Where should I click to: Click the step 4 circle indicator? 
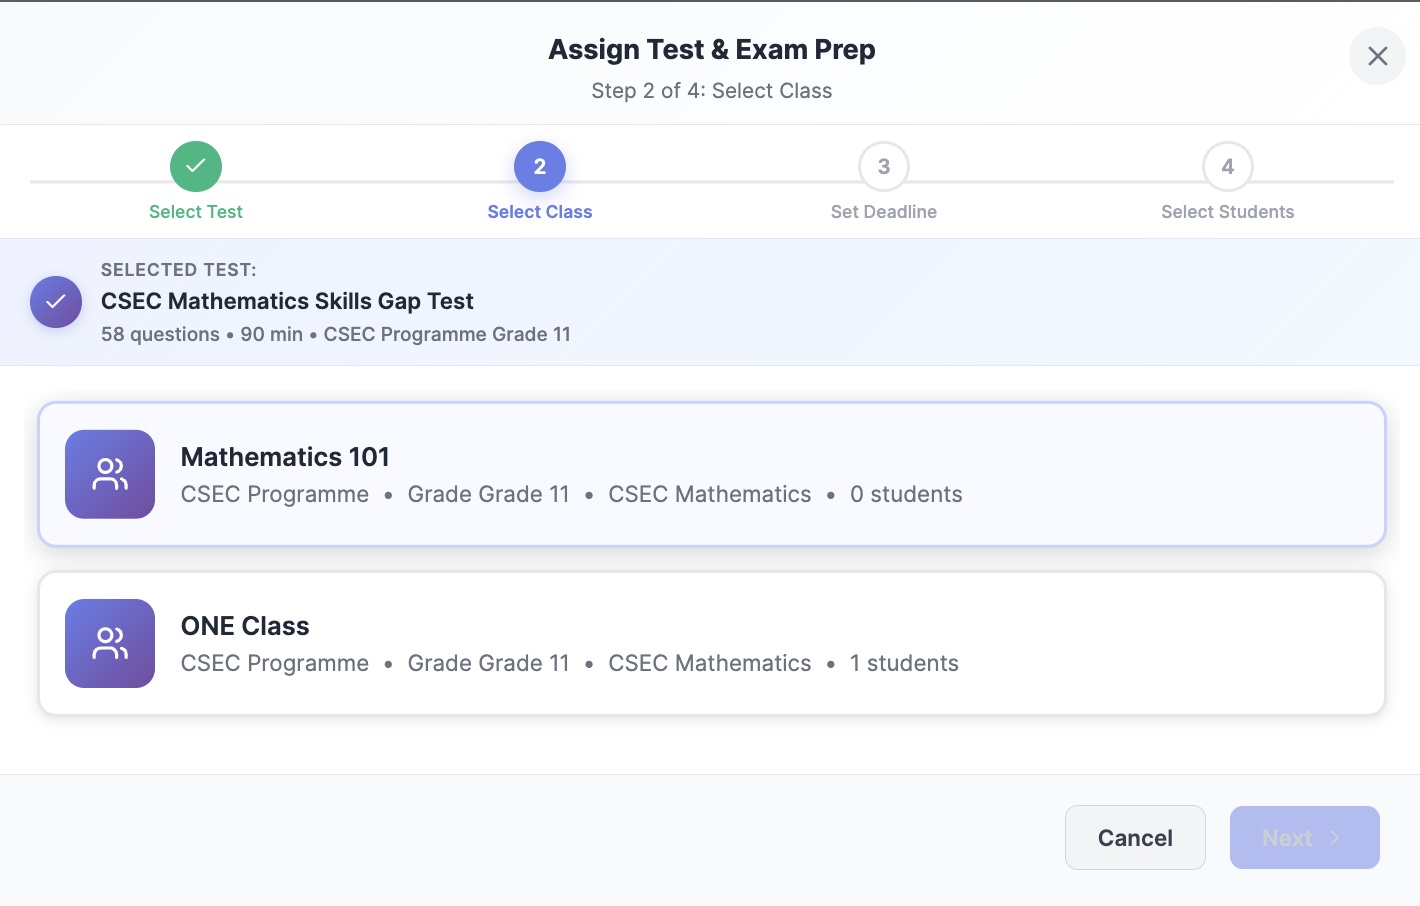point(1228,166)
